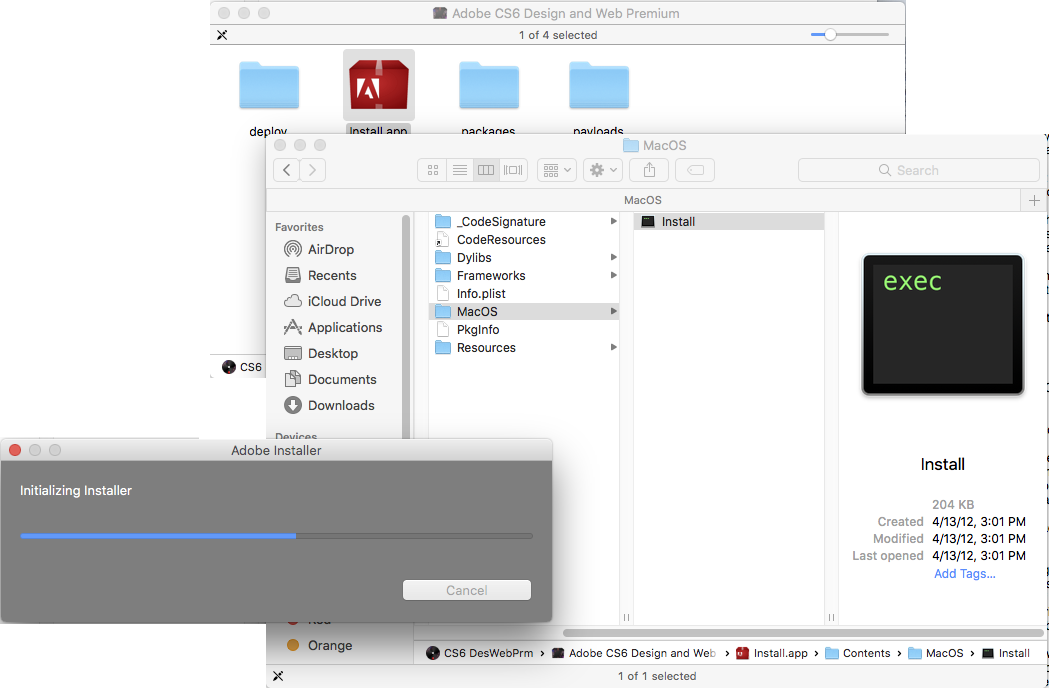Expand the MacOS folder arrow

point(613,311)
